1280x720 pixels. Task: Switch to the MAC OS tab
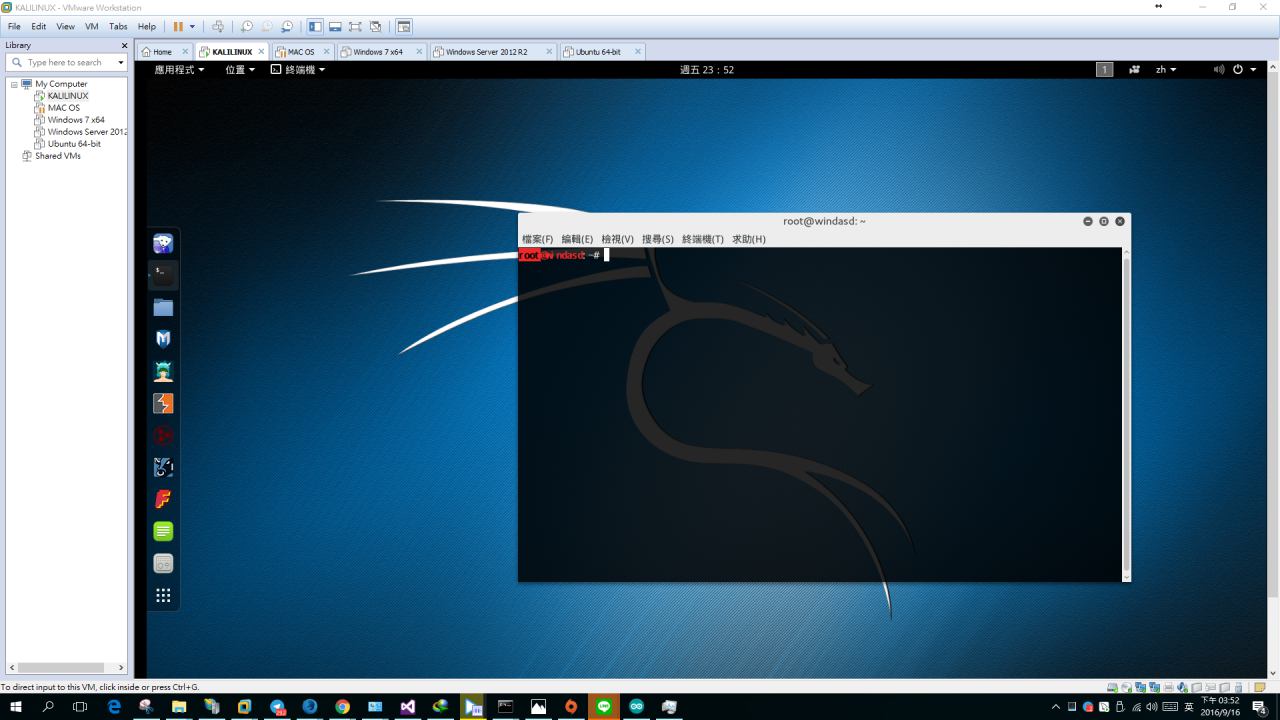click(x=301, y=52)
